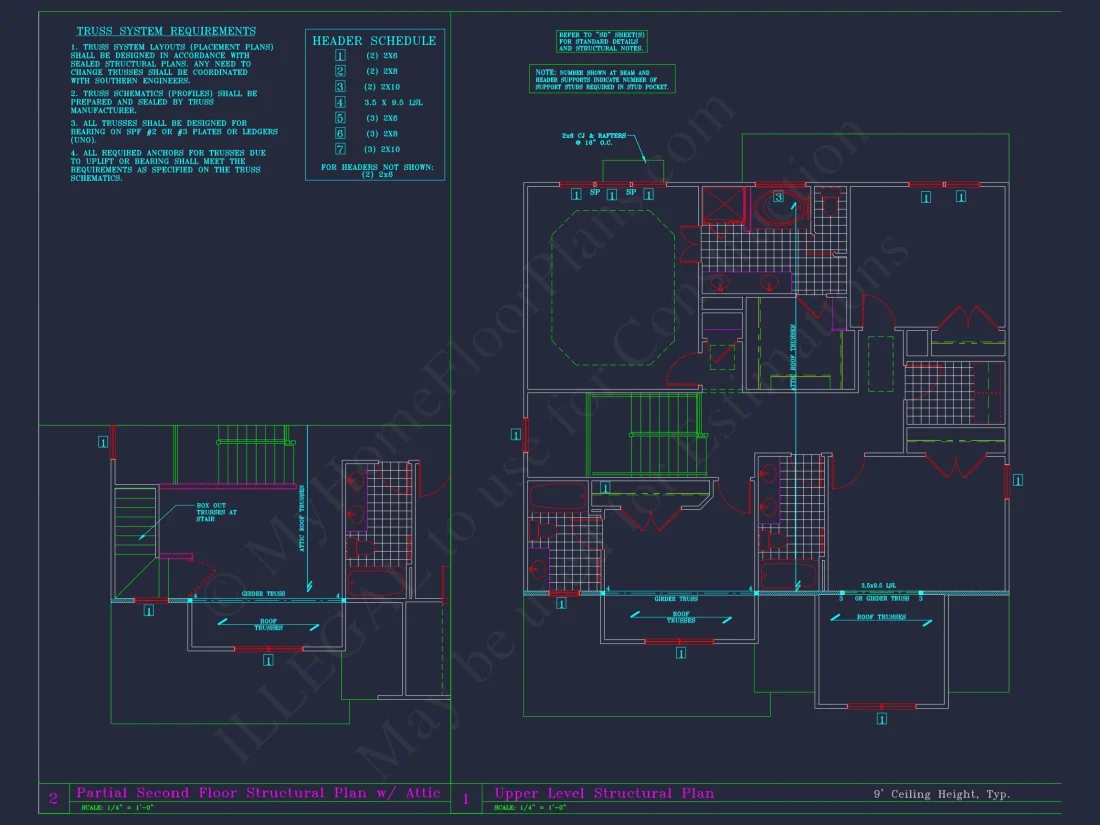Viewport: 1100px width, 825px height.
Task: Click the GIRDER TRUSS label on the left plan
Action: click(263, 594)
